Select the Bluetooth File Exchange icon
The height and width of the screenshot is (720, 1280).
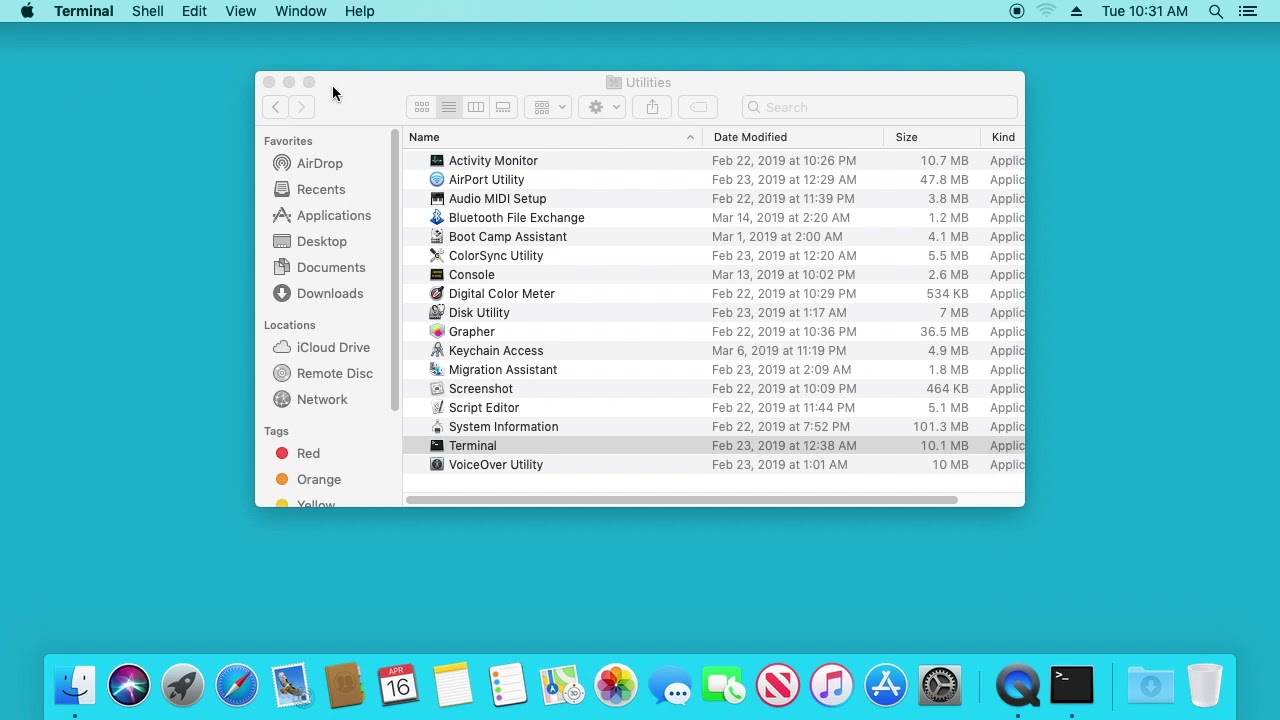[437, 217]
